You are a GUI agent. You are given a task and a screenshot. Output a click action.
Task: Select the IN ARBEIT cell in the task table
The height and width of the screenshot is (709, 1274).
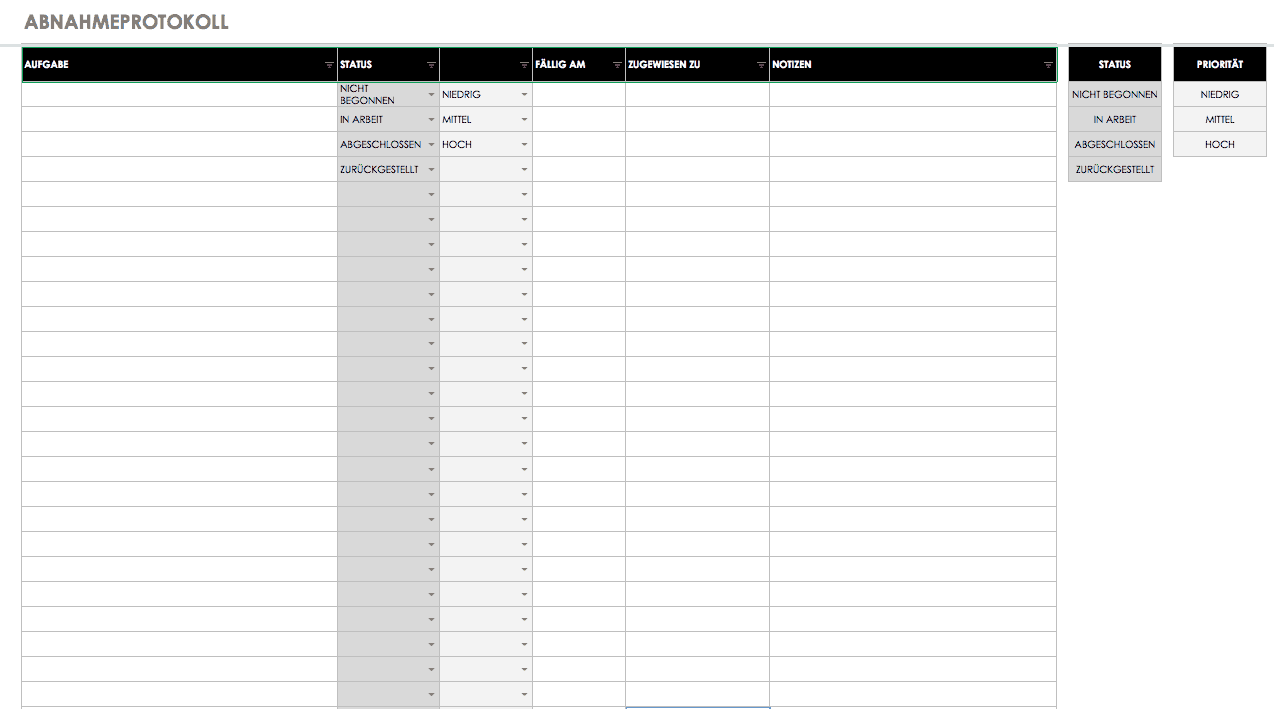pos(389,120)
